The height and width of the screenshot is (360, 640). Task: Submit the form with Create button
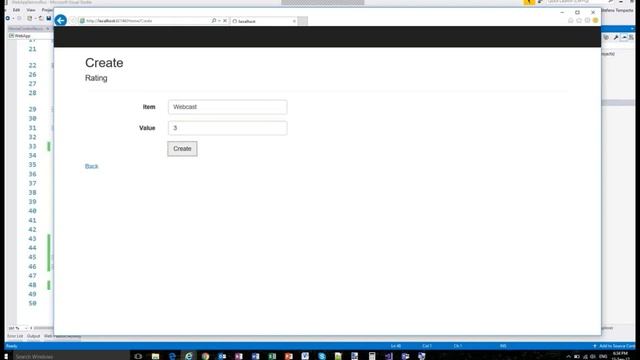click(x=182, y=149)
